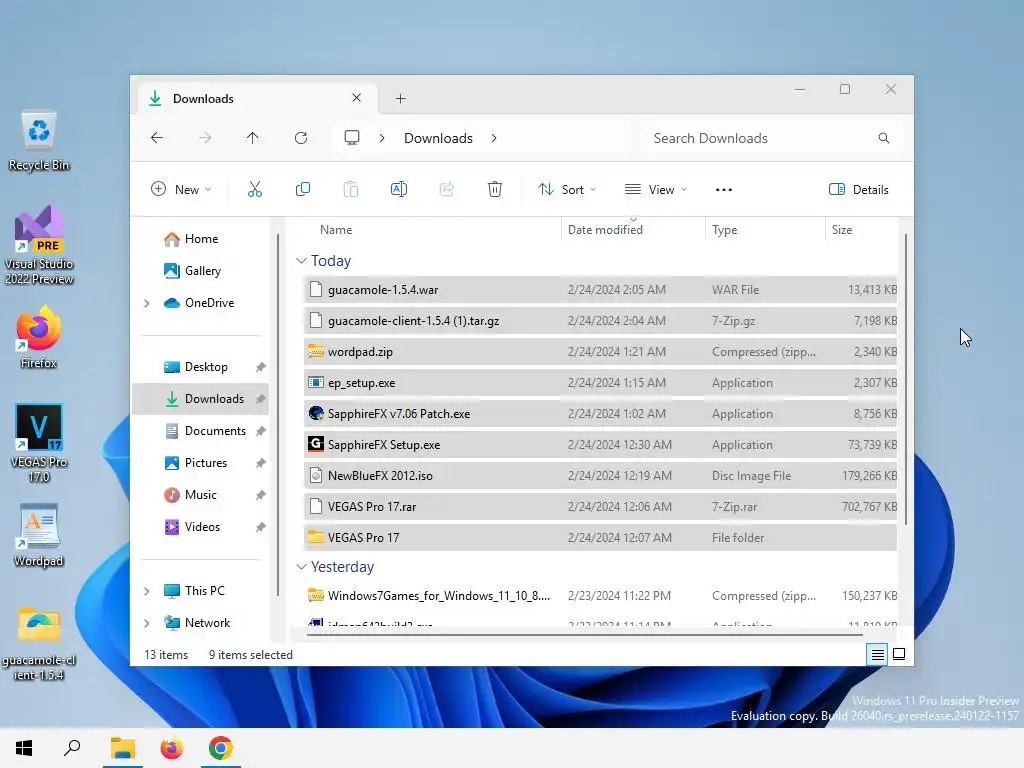Select VEGAS Pro 17.rar file
This screenshot has width=1024, height=768.
coord(600,506)
